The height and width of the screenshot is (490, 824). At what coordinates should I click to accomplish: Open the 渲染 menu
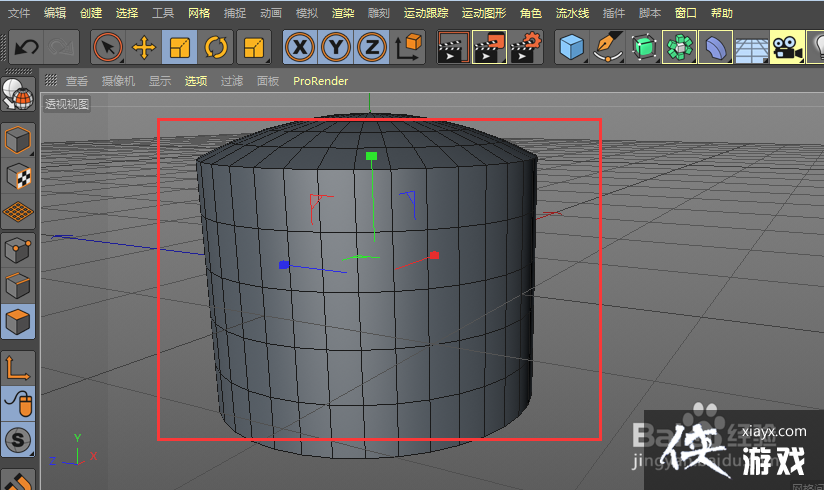click(343, 13)
